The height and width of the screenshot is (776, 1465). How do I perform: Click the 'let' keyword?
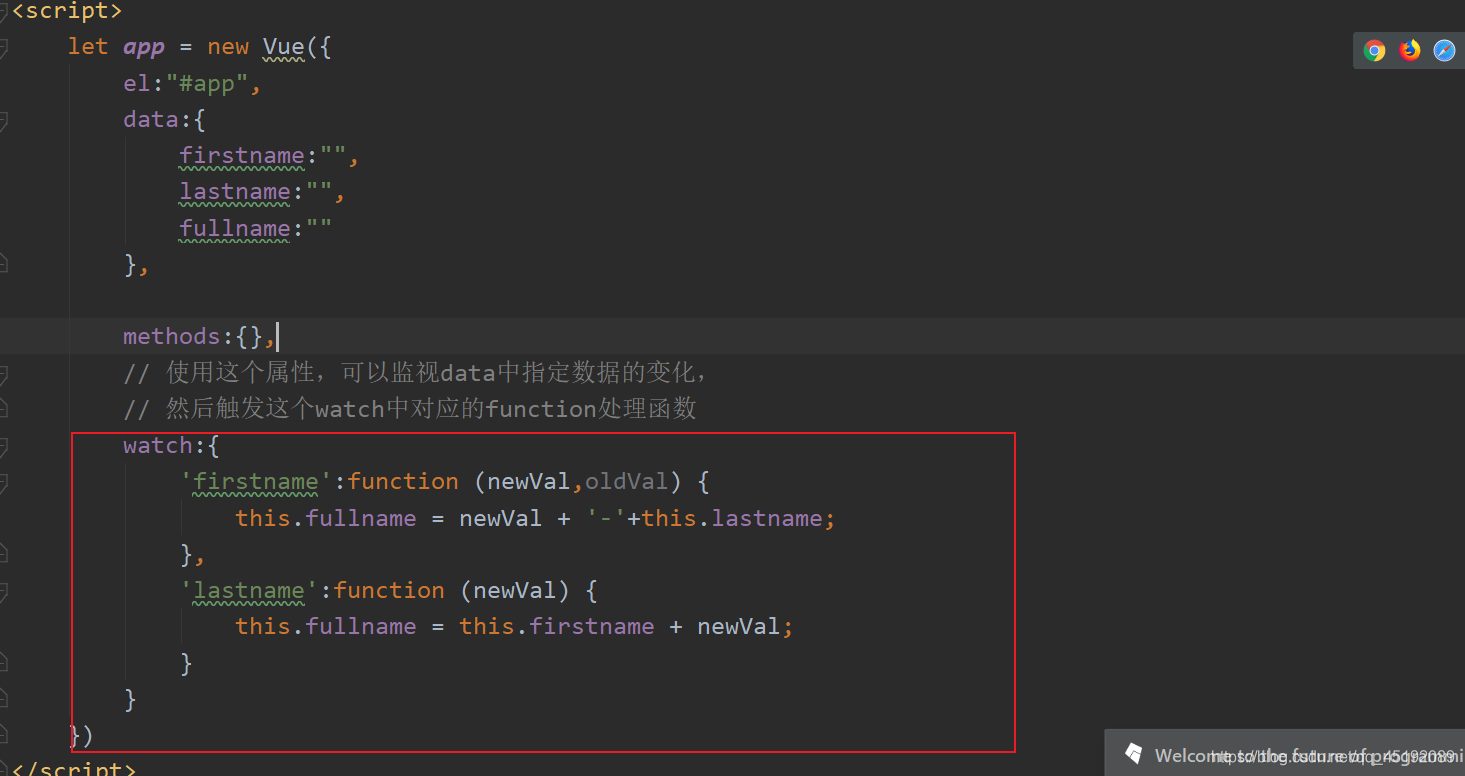pos(88,47)
